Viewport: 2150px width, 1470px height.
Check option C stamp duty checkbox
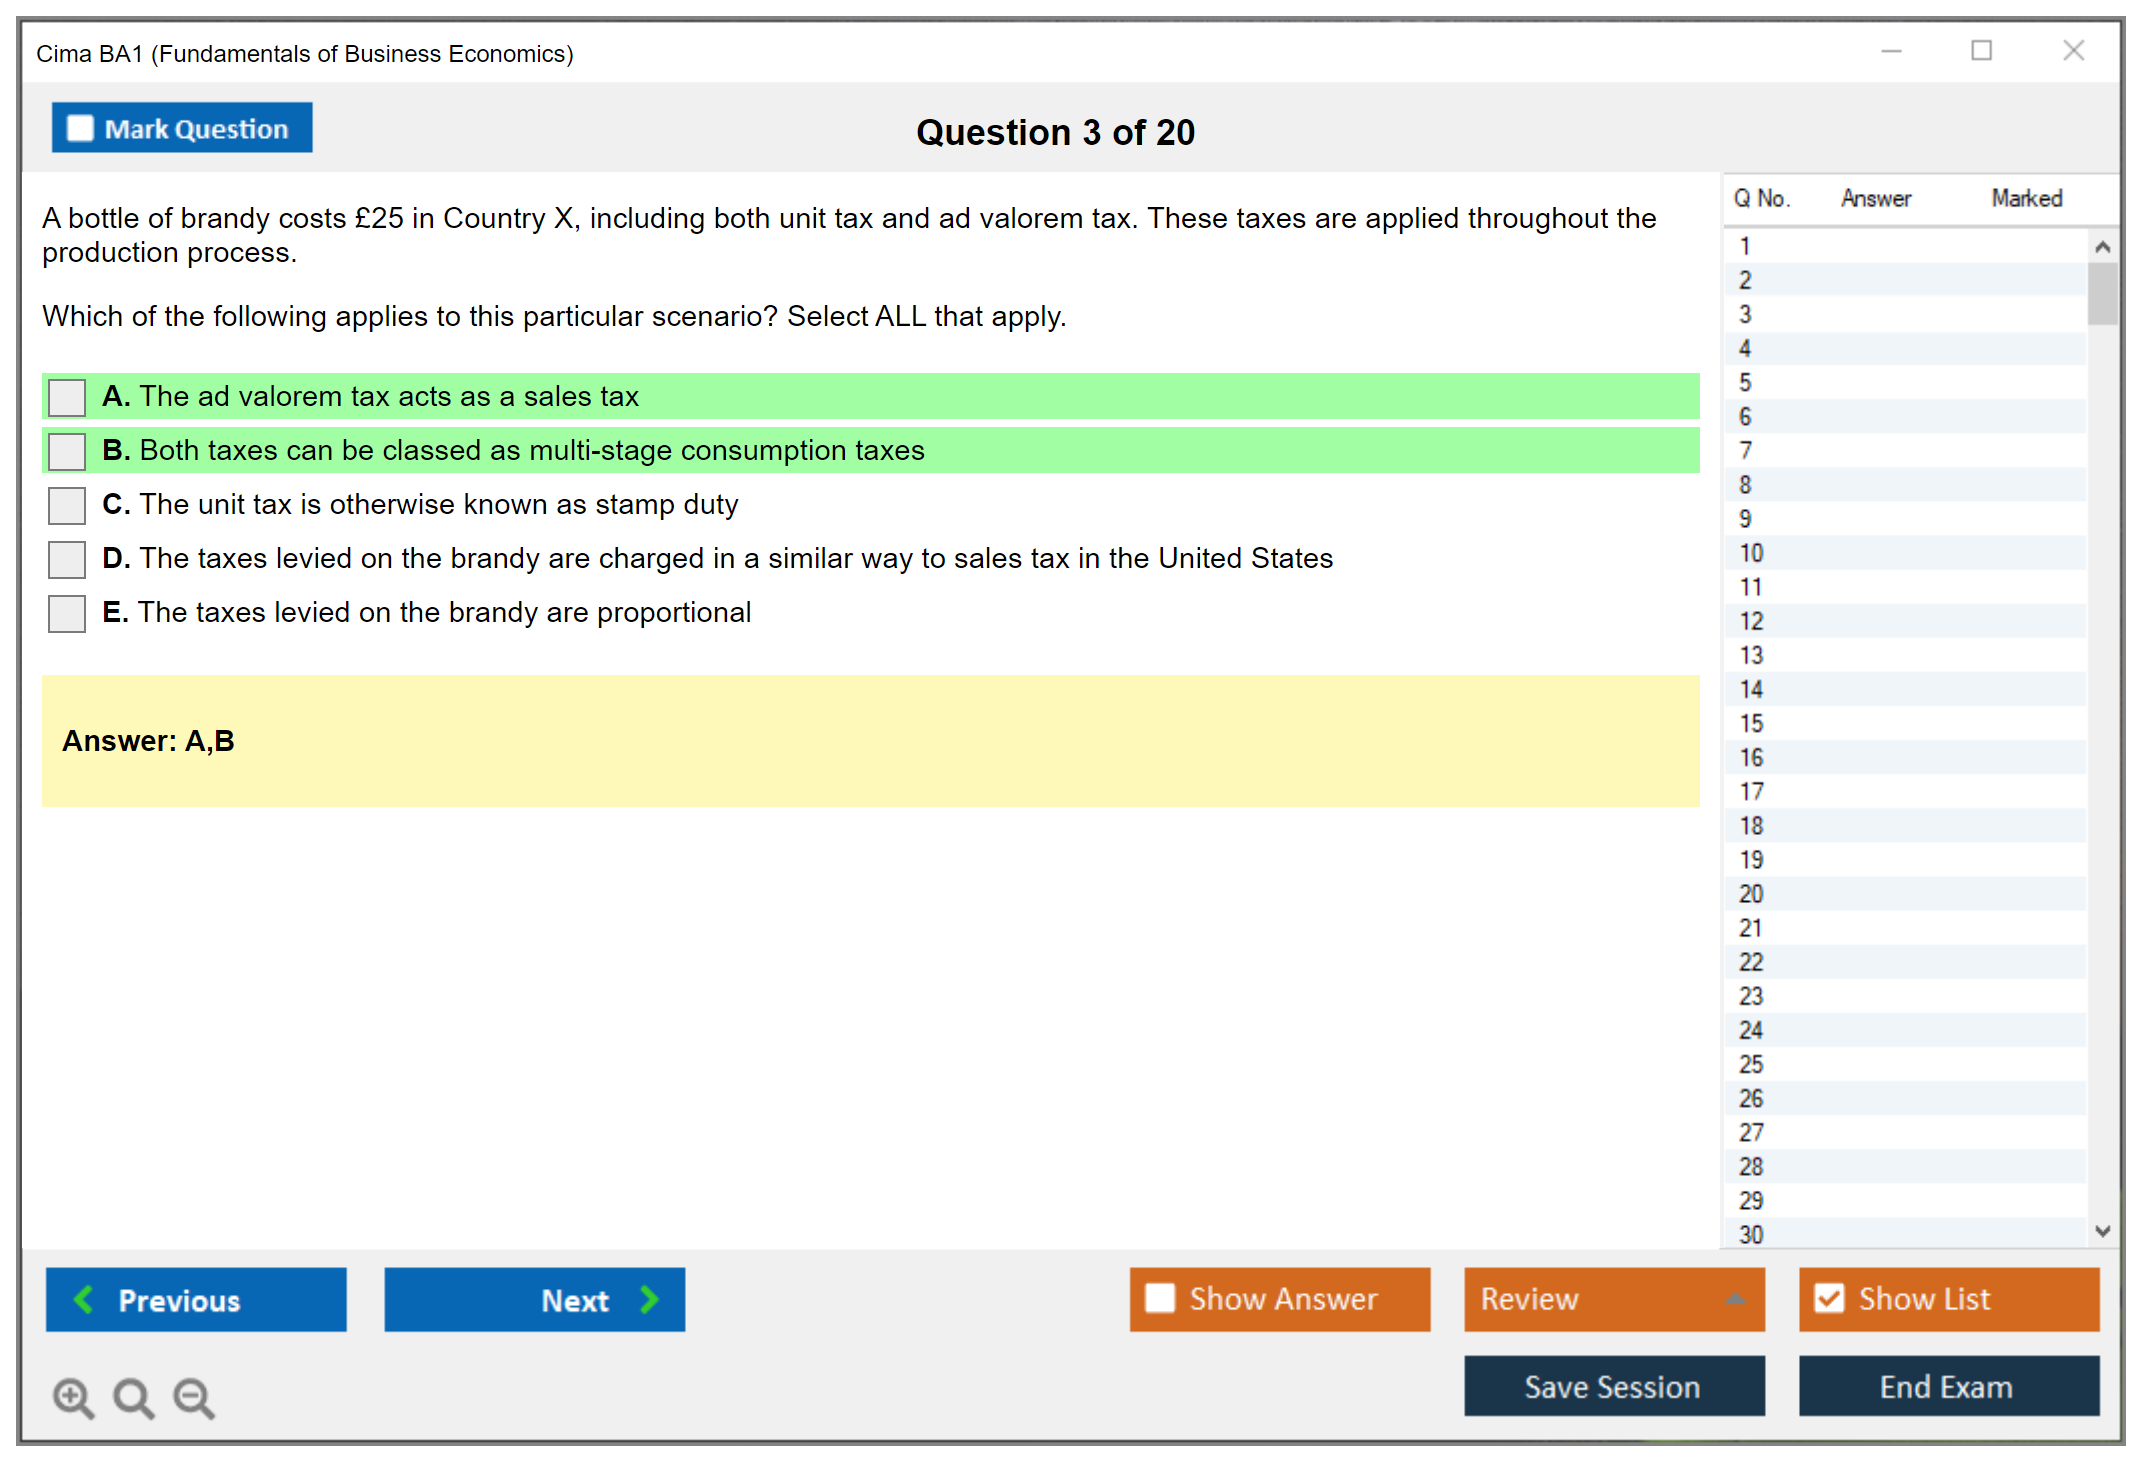click(67, 505)
